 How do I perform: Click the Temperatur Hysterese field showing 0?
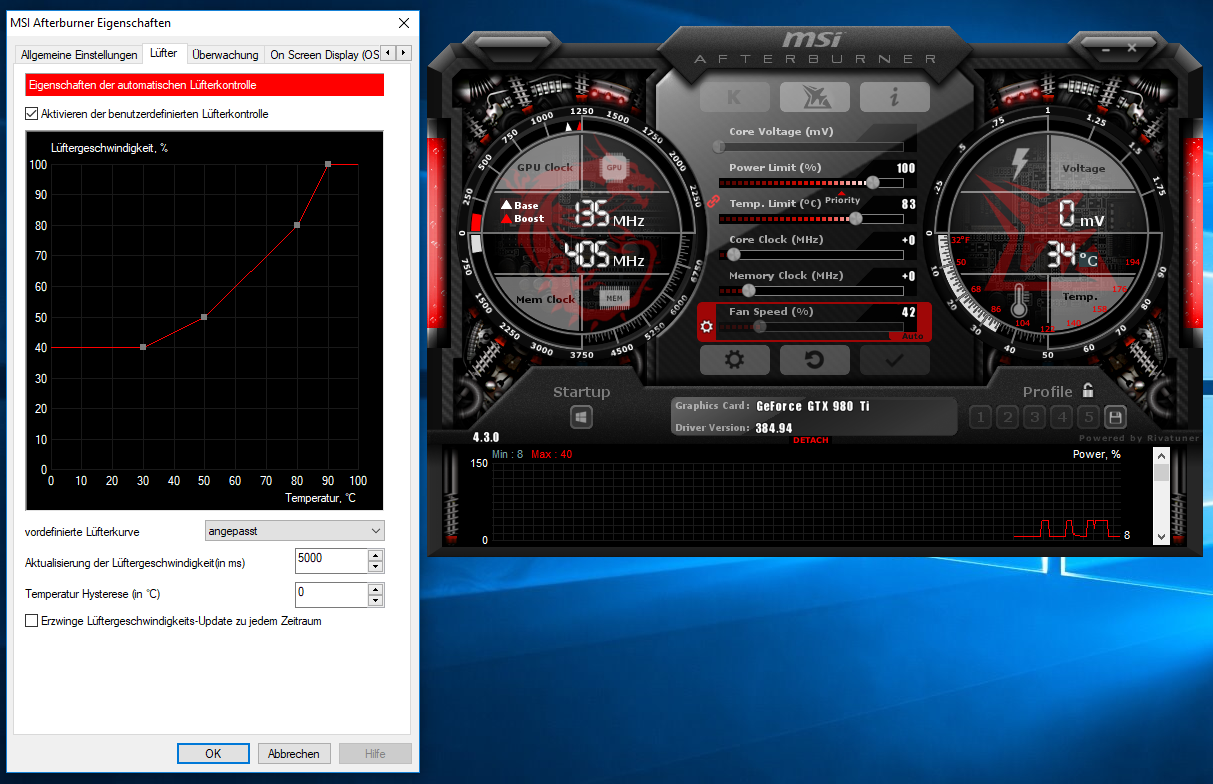coord(331,595)
